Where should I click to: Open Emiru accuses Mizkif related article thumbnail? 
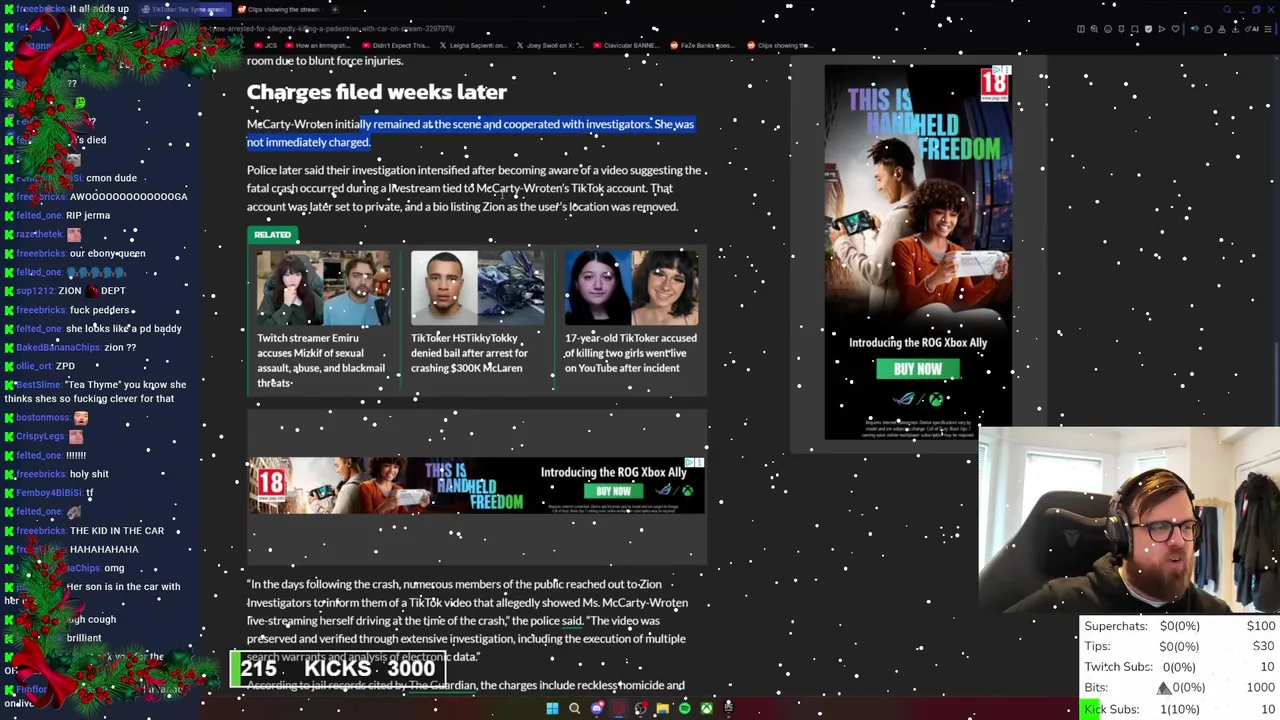(x=323, y=288)
